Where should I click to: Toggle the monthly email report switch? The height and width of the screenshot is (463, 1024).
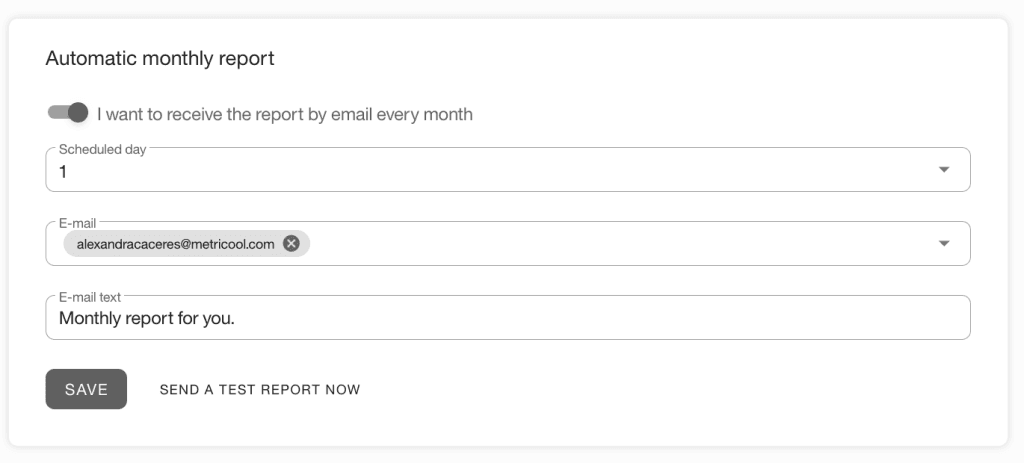68,113
